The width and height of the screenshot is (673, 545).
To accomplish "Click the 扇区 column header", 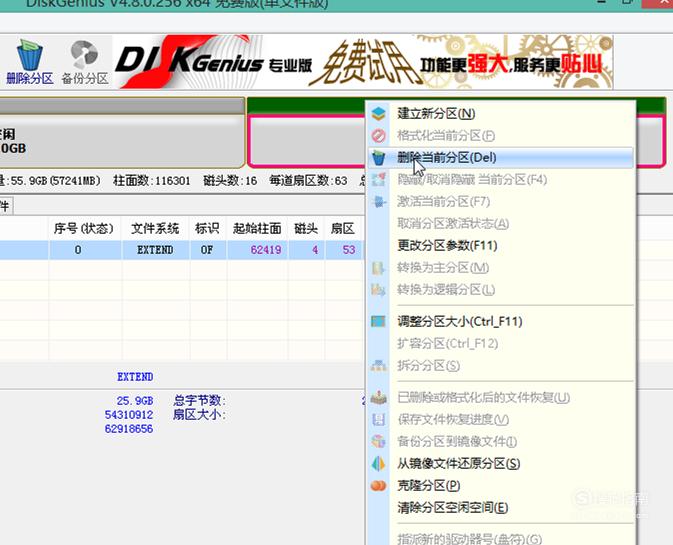I will point(343,228).
